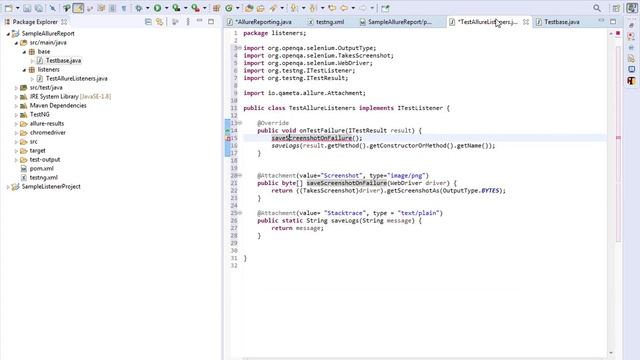
Task: Expand the src/test/java folder
Action: [x=16, y=88]
